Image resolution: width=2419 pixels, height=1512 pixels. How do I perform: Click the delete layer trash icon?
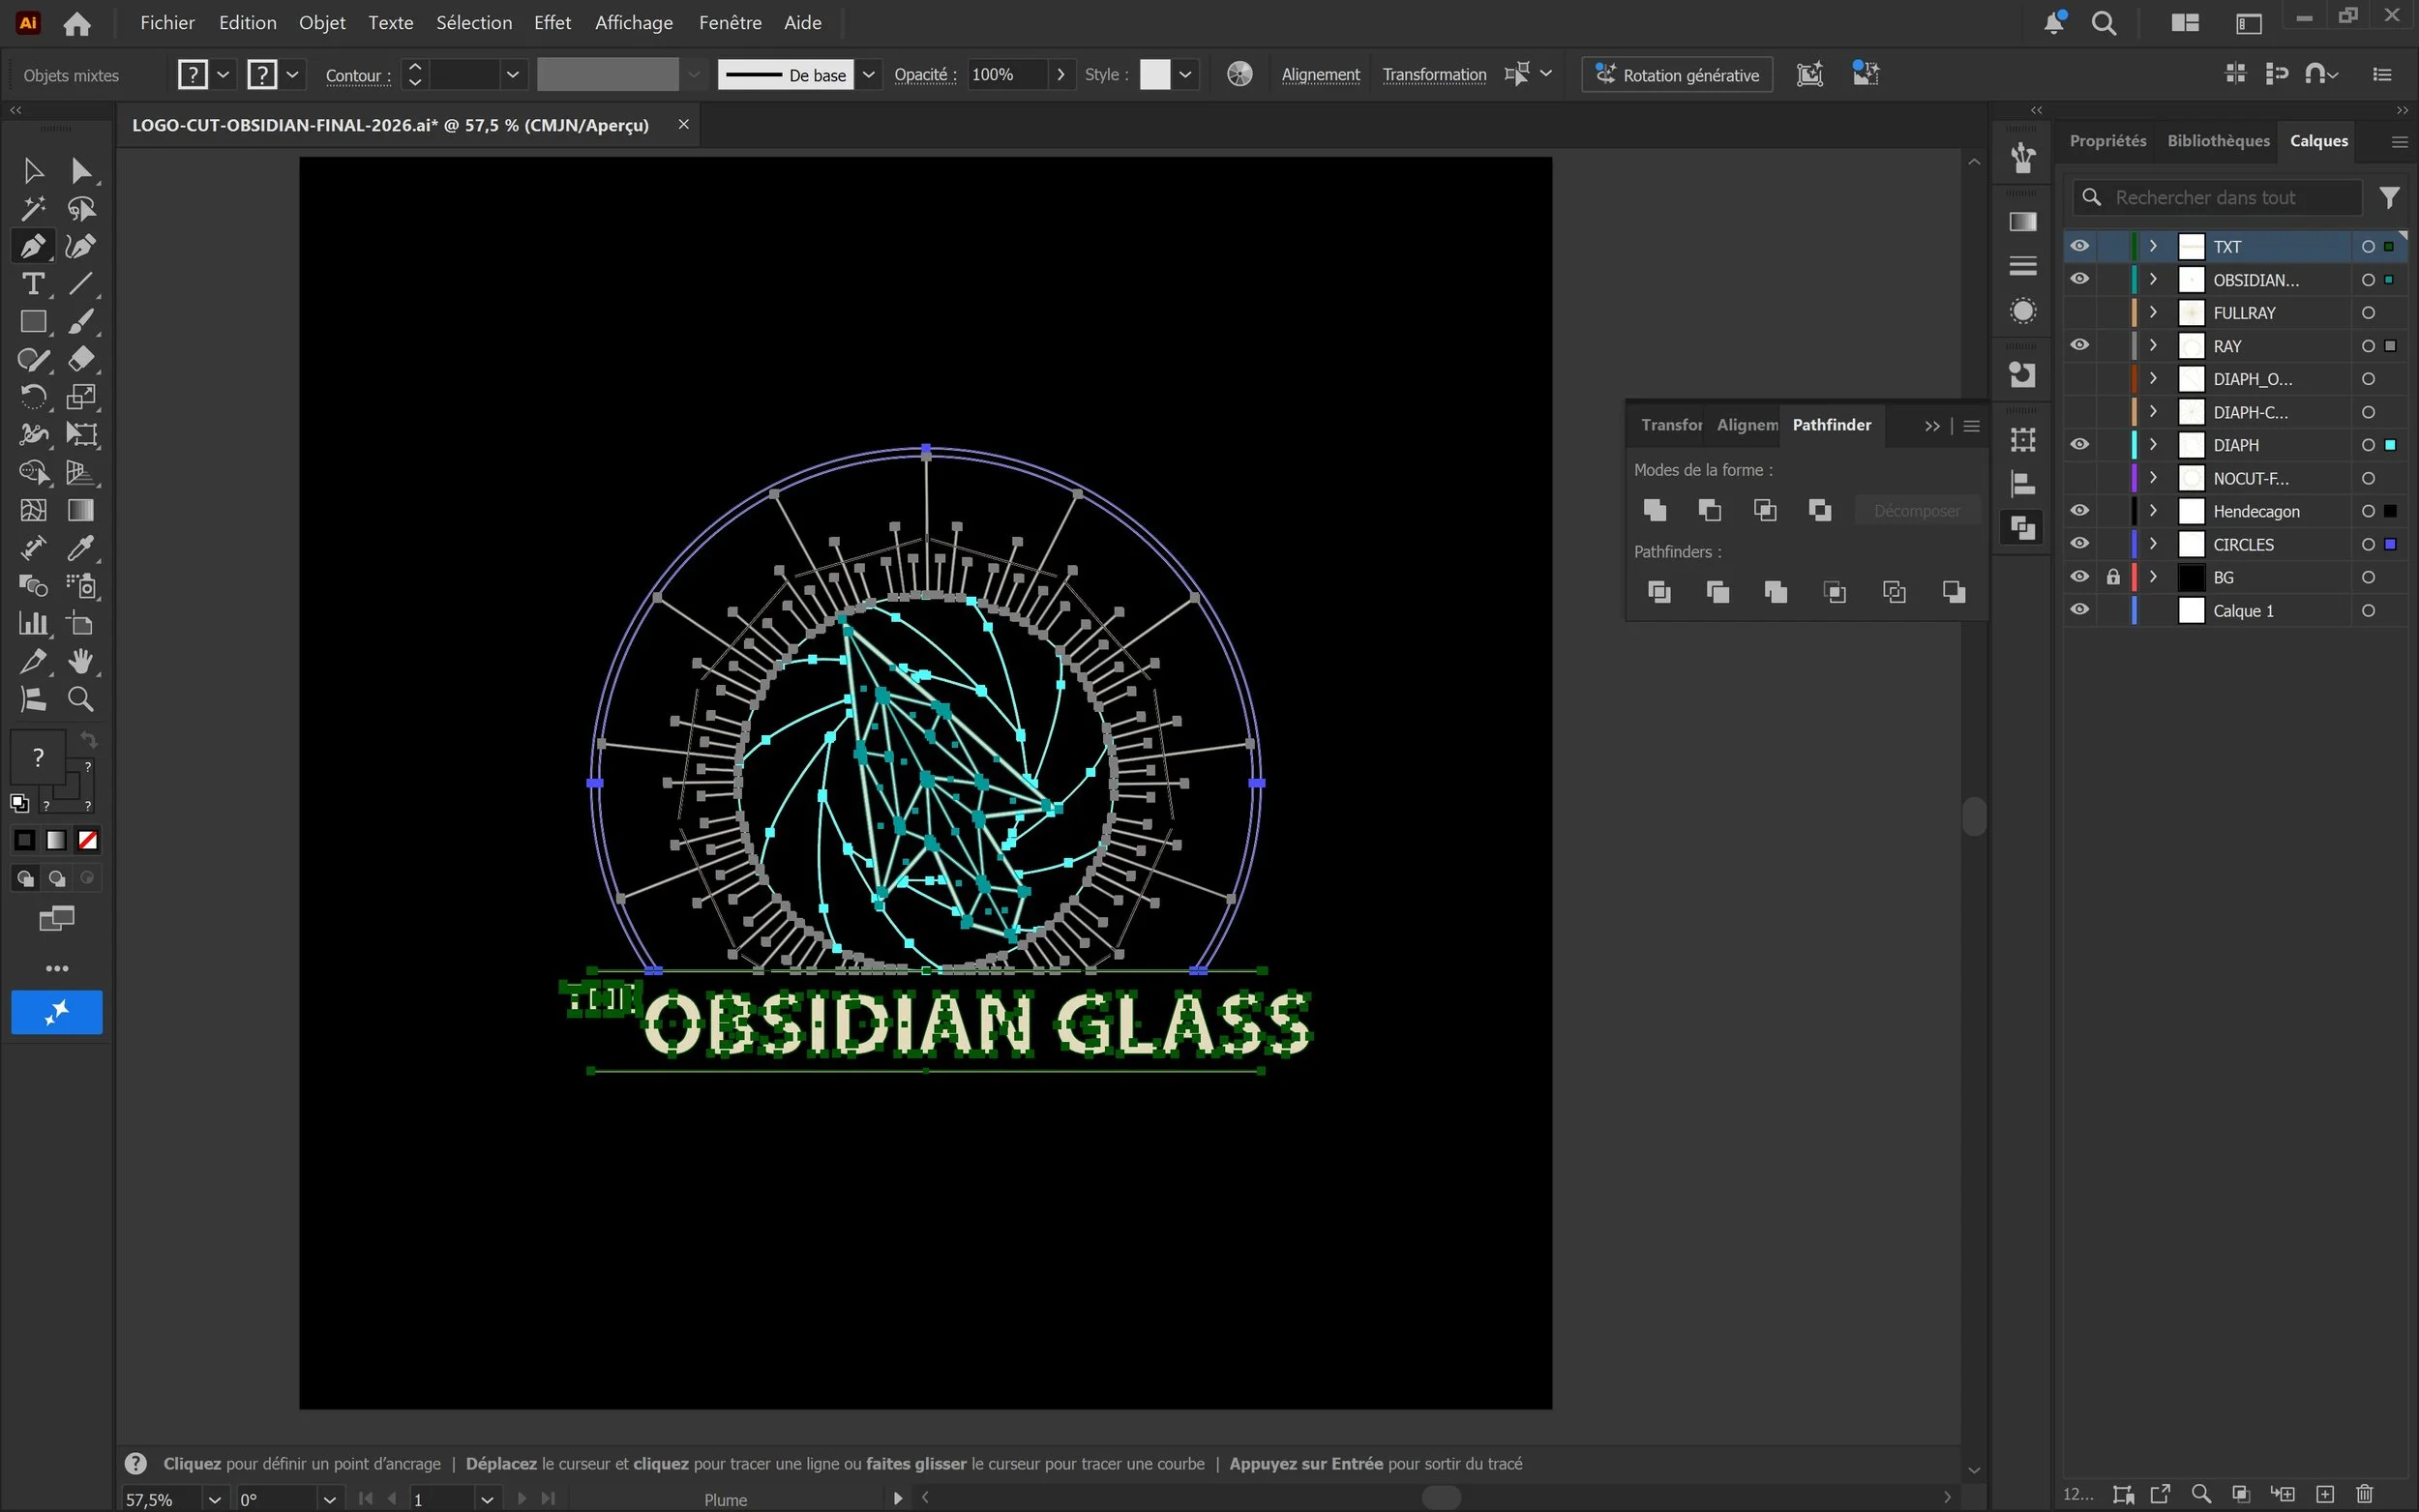tap(2364, 1494)
